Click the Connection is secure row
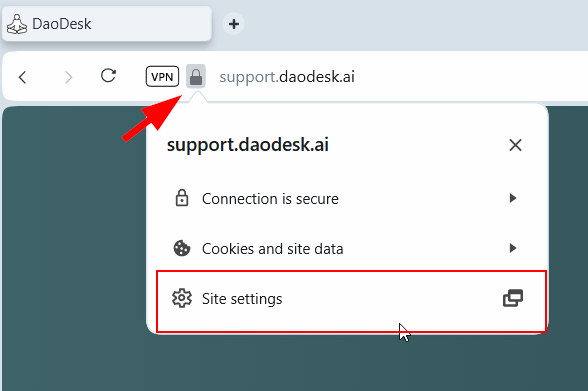This screenshot has height=391, width=588. (x=347, y=198)
